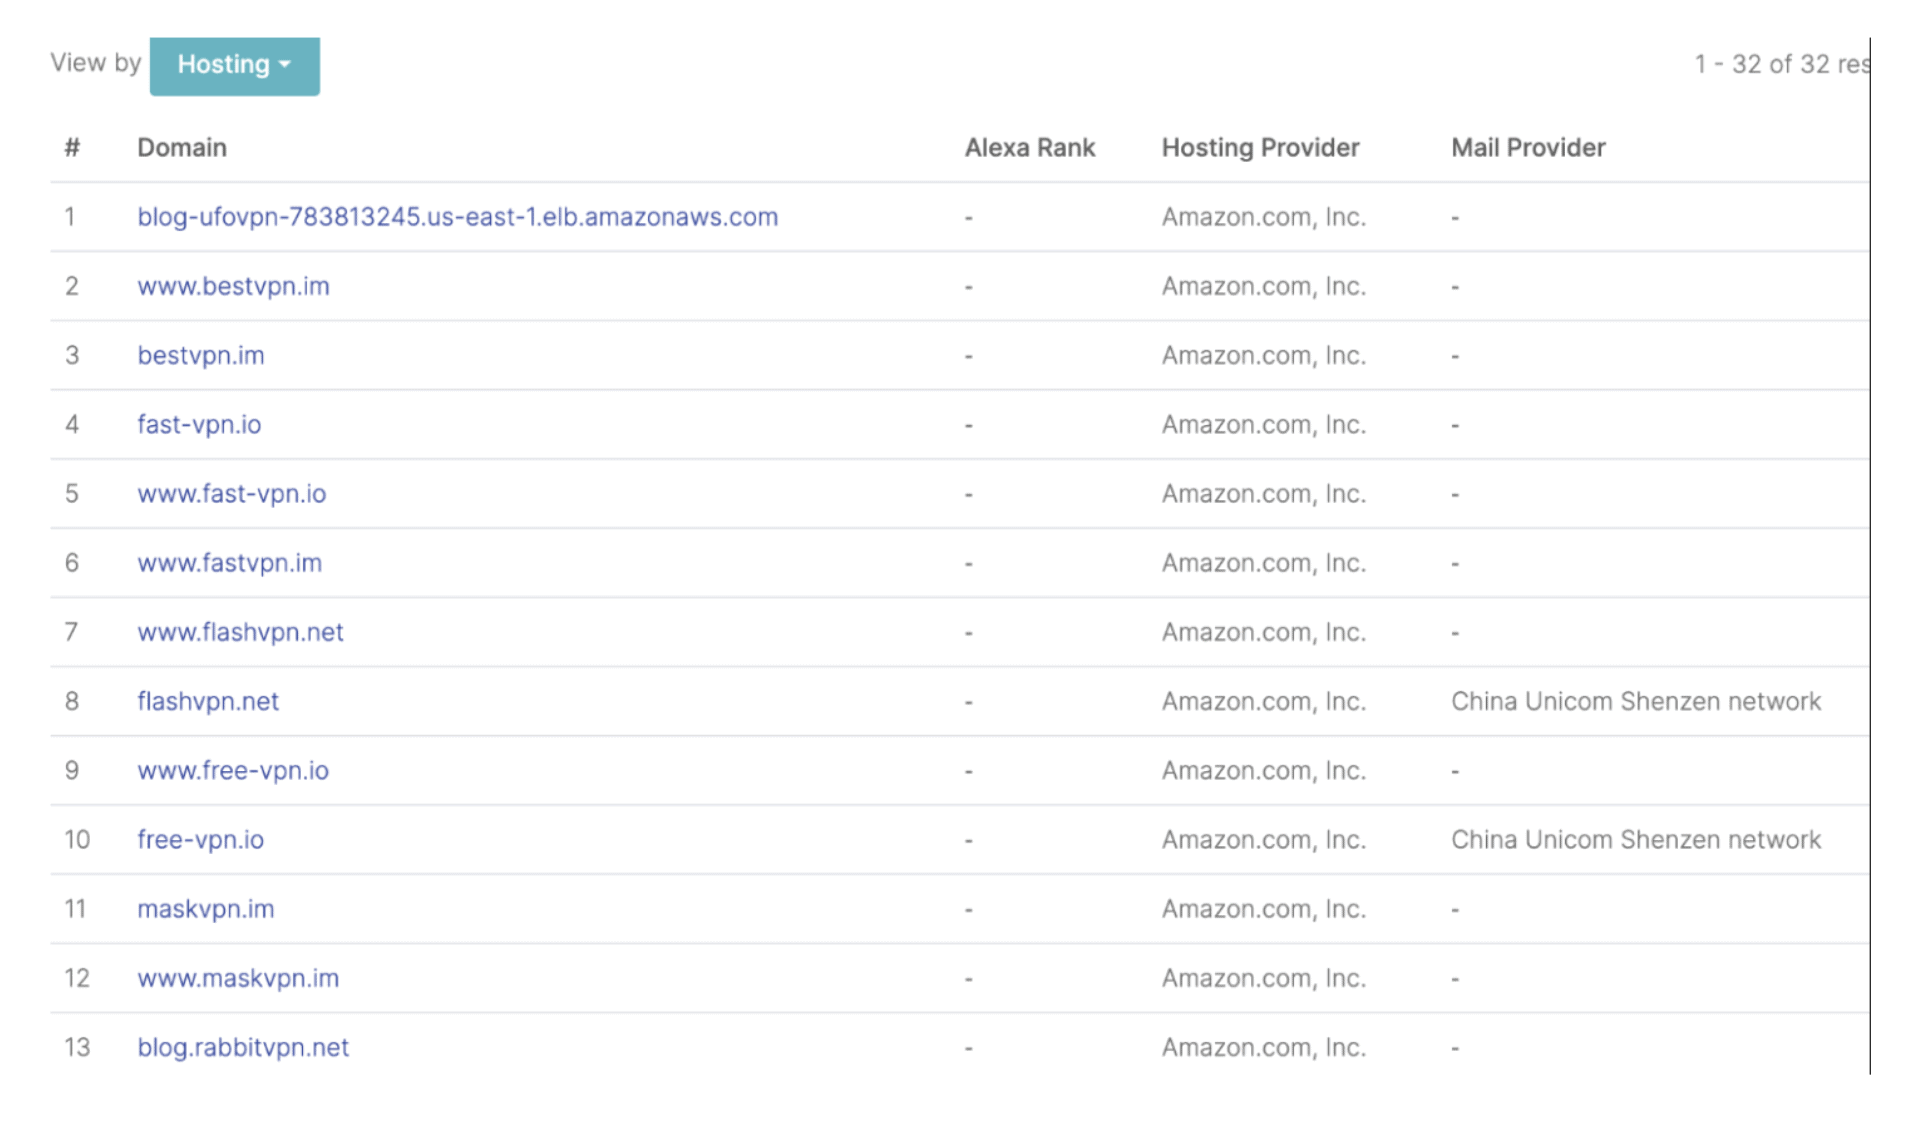Click row number 7
The image size is (1908, 1128).
(x=71, y=632)
